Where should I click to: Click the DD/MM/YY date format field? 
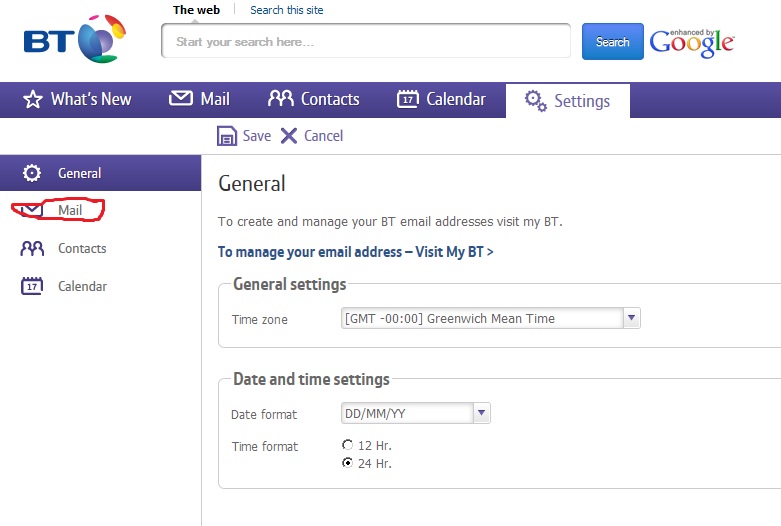pyautogui.click(x=415, y=413)
